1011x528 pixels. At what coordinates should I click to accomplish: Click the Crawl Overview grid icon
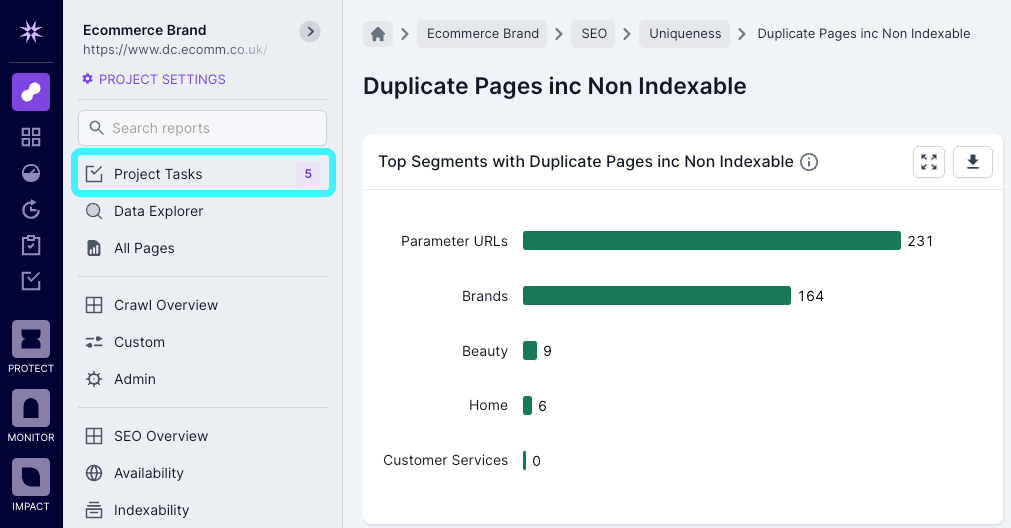(94, 305)
